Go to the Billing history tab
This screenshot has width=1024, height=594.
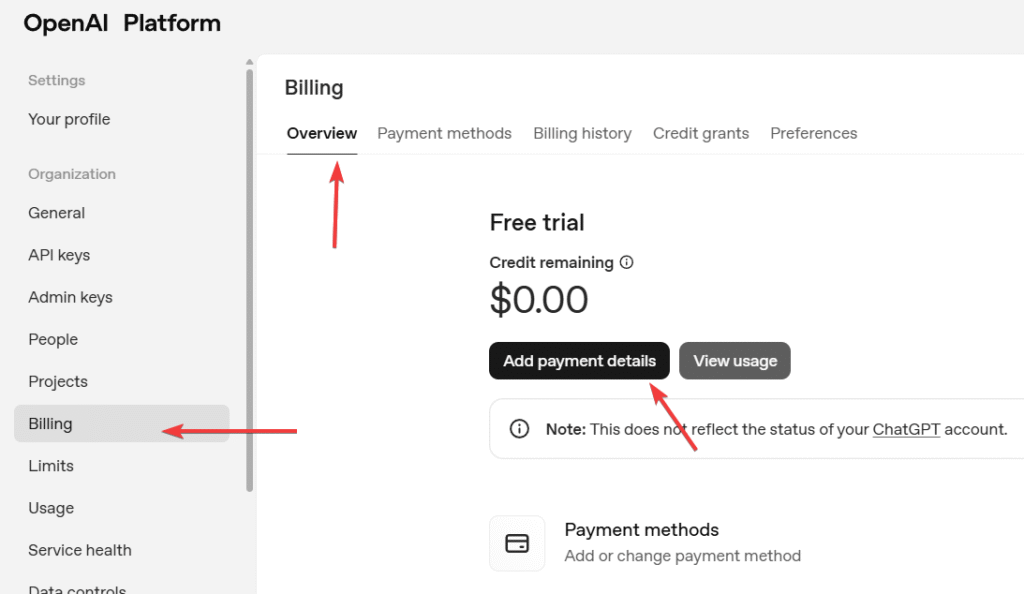582,133
